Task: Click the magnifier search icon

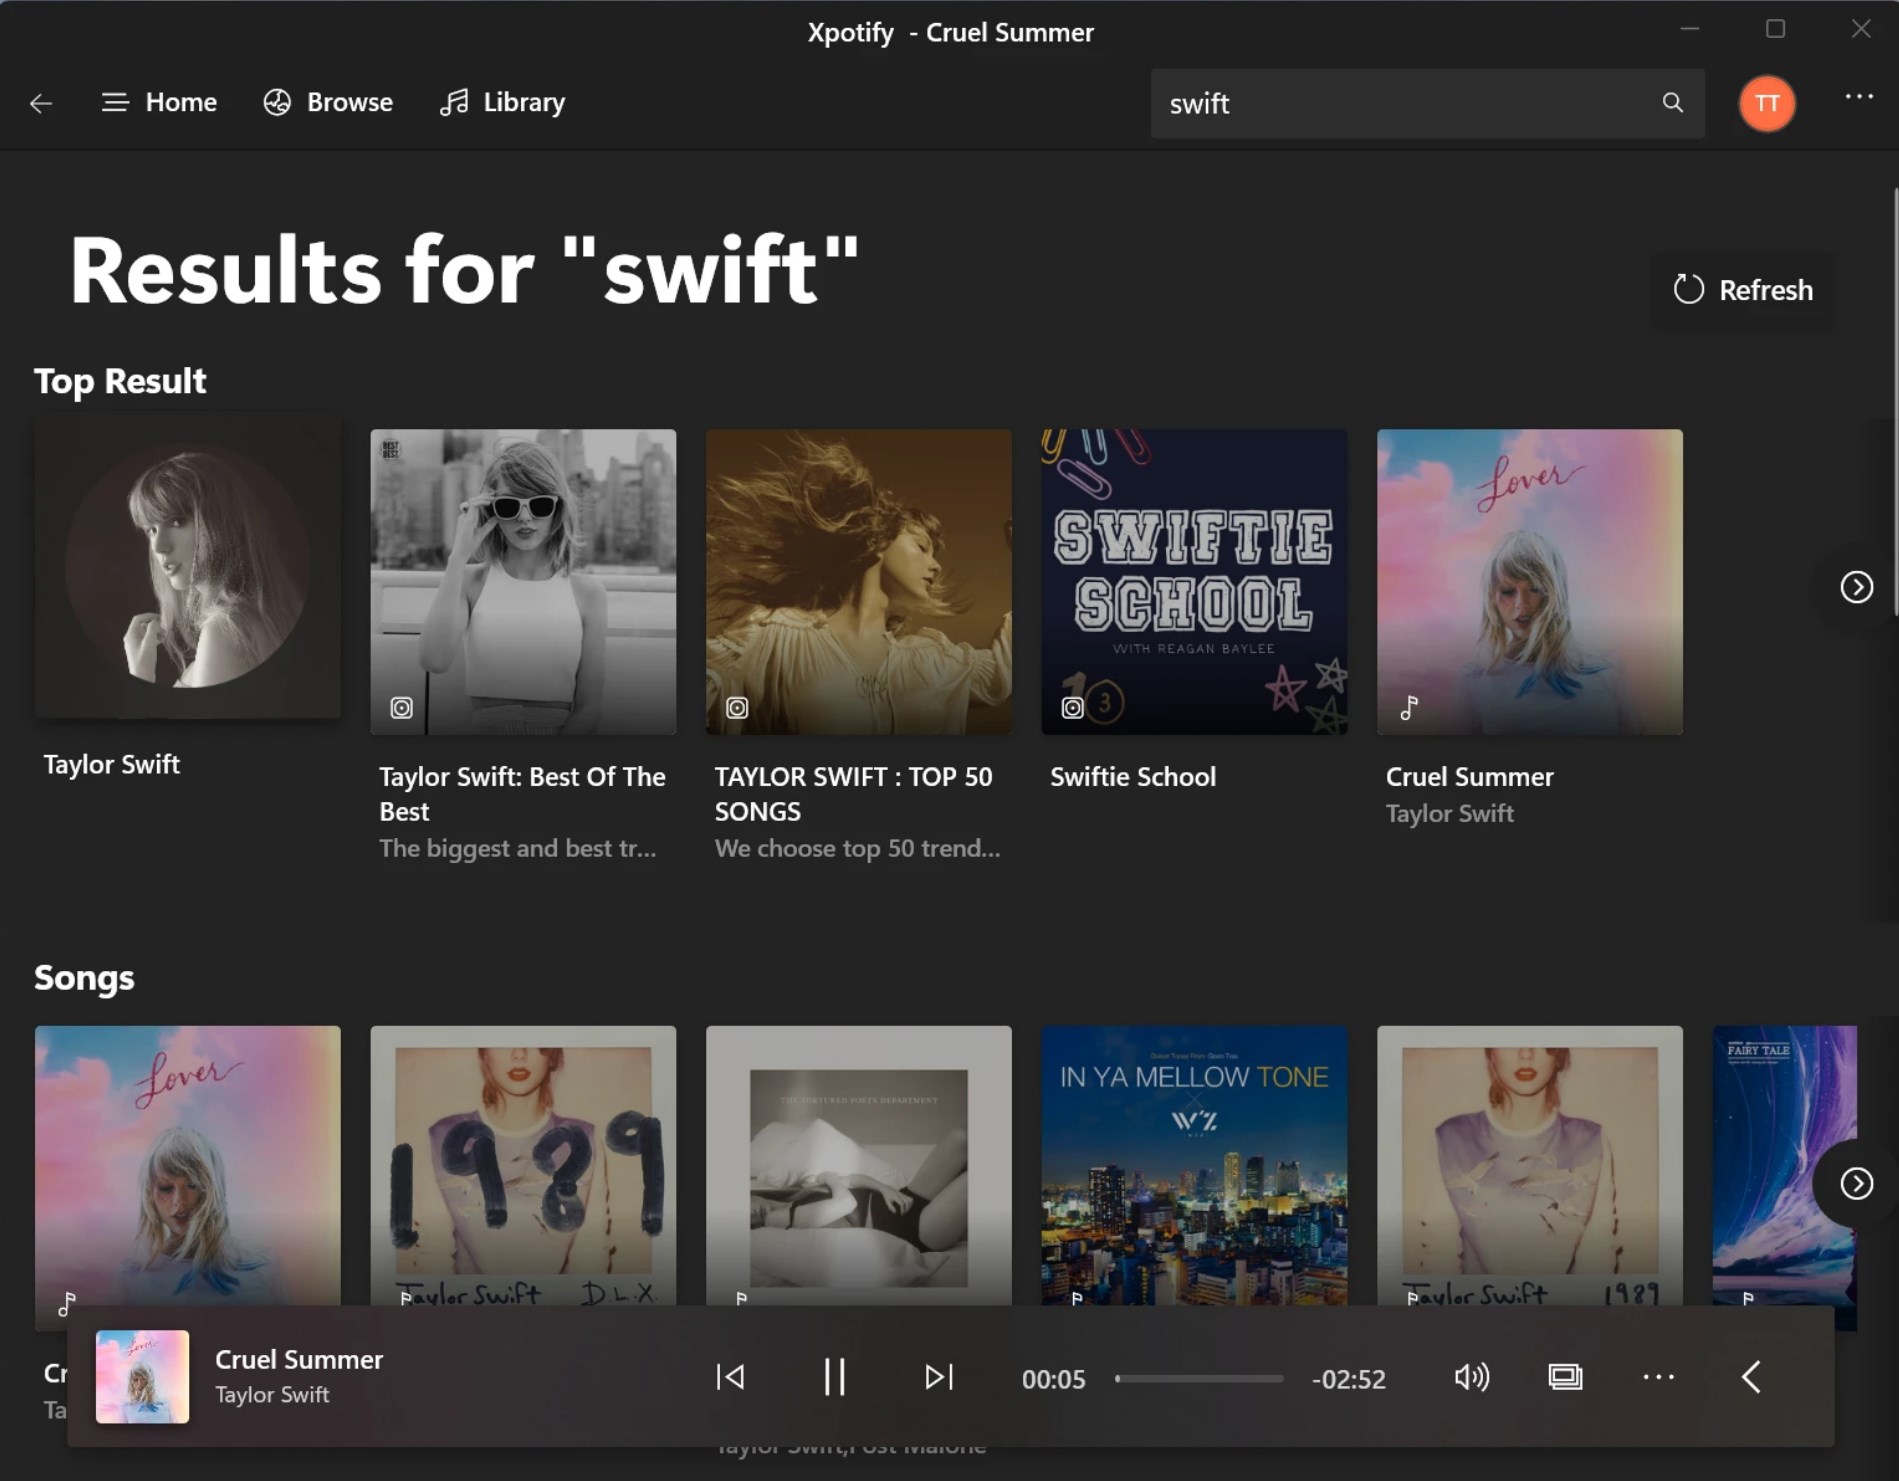Action: pos(1673,103)
